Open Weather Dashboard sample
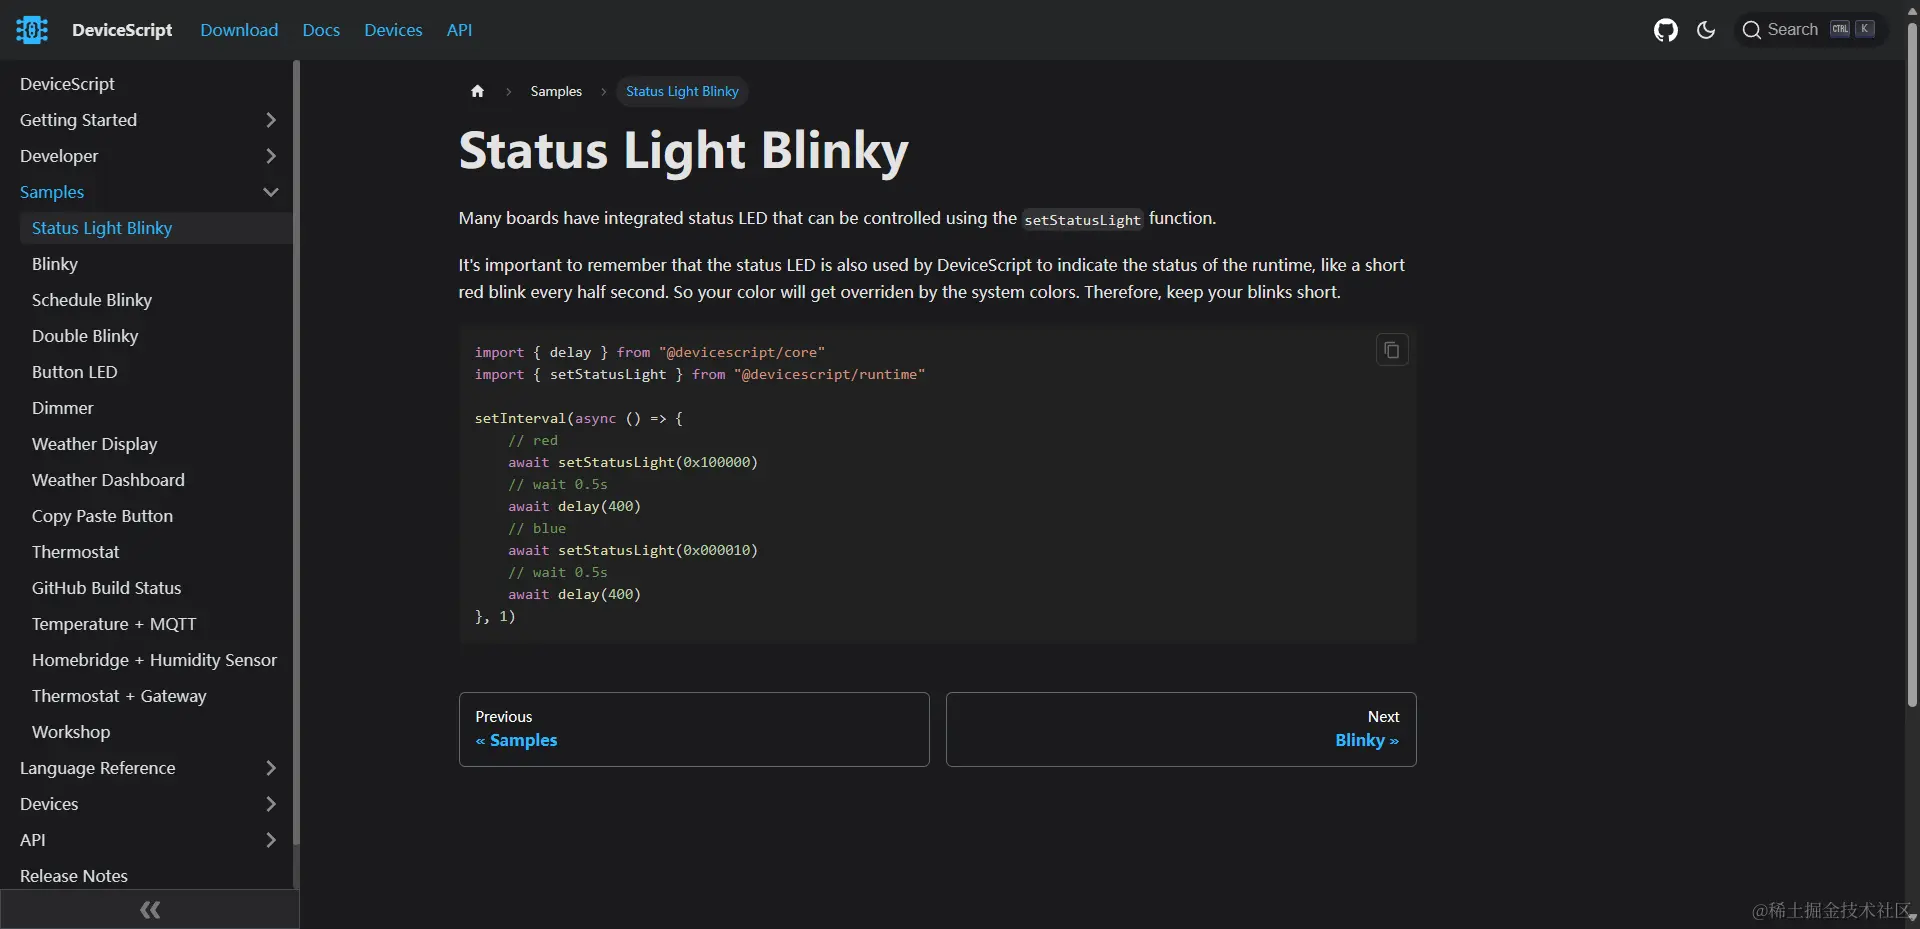 [108, 480]
